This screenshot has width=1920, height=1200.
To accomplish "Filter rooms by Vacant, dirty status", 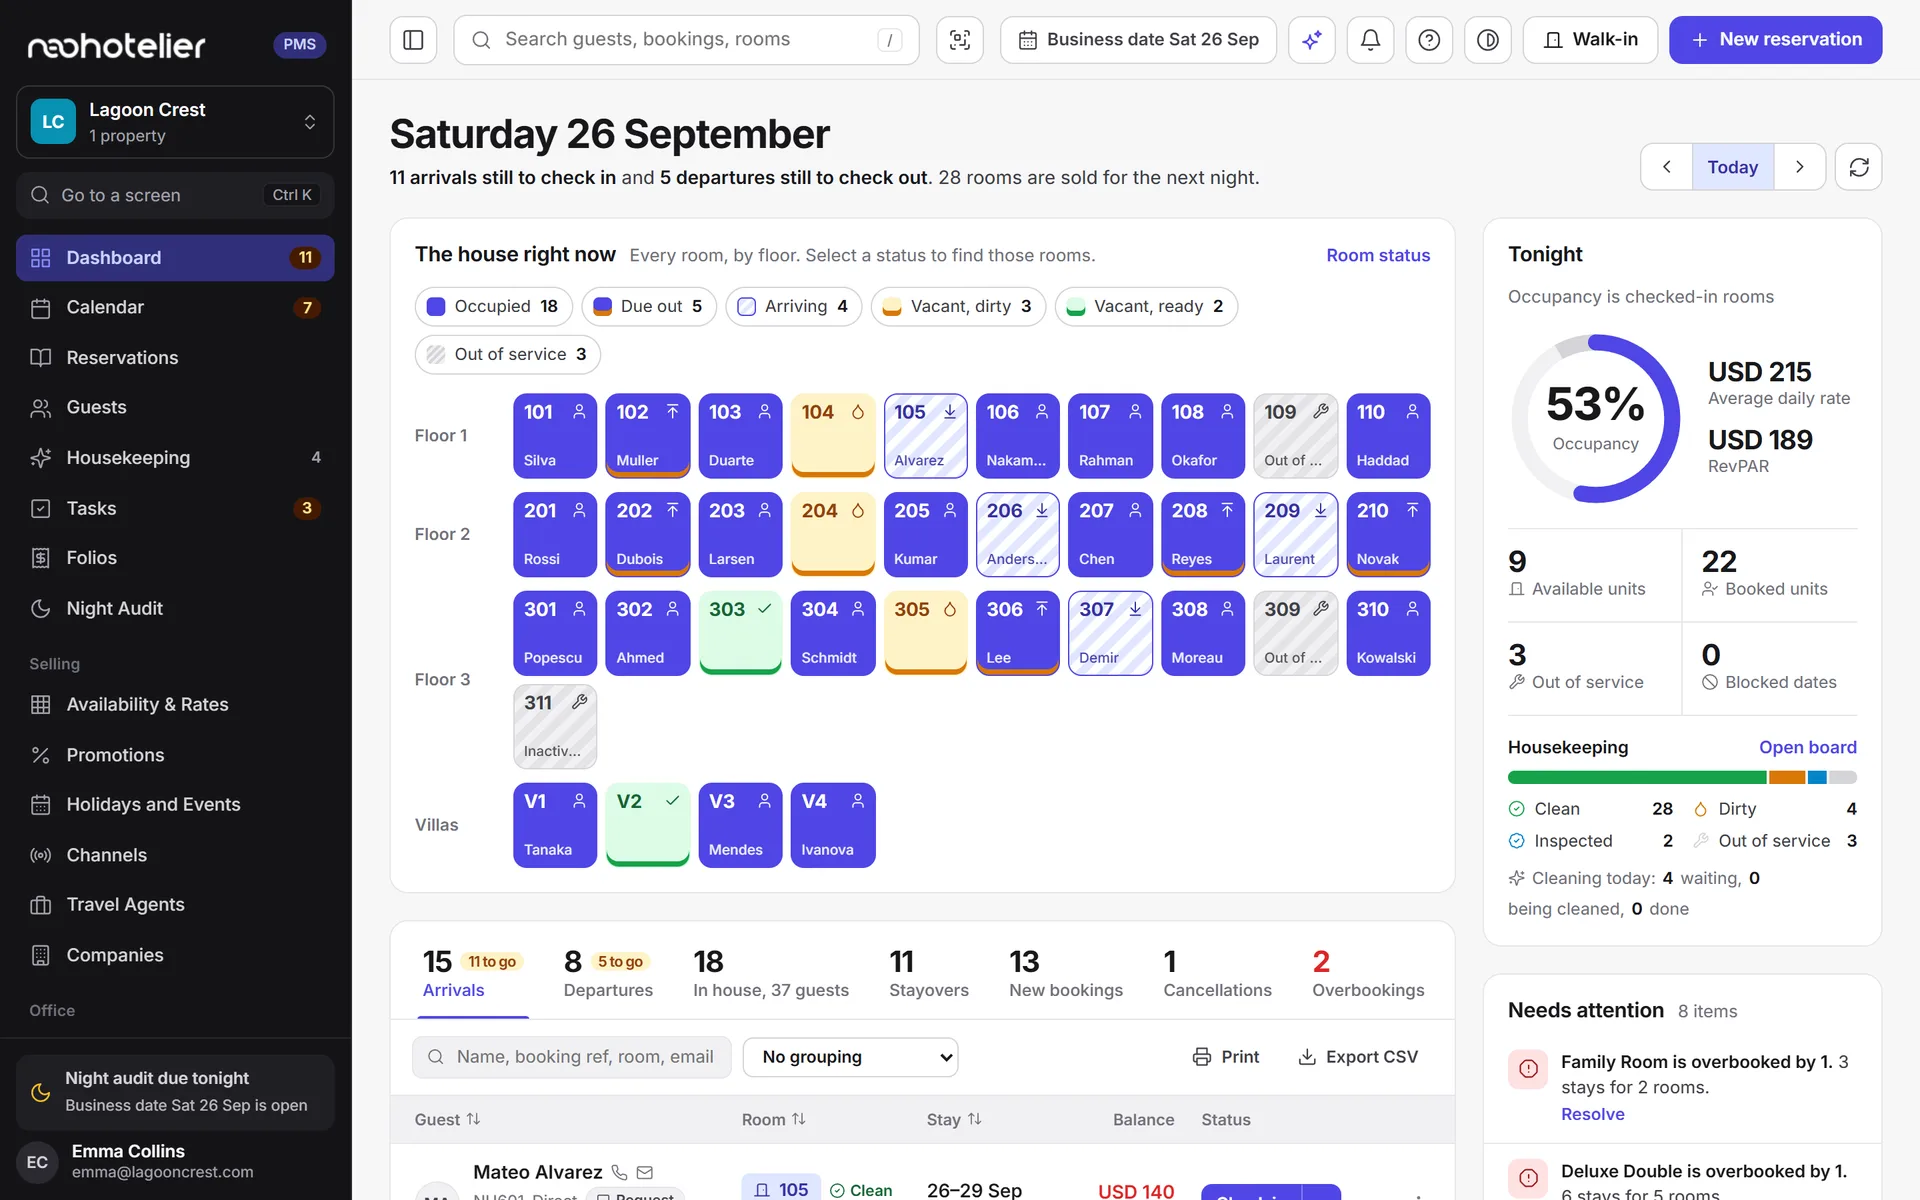I will (x=958, y=306).
